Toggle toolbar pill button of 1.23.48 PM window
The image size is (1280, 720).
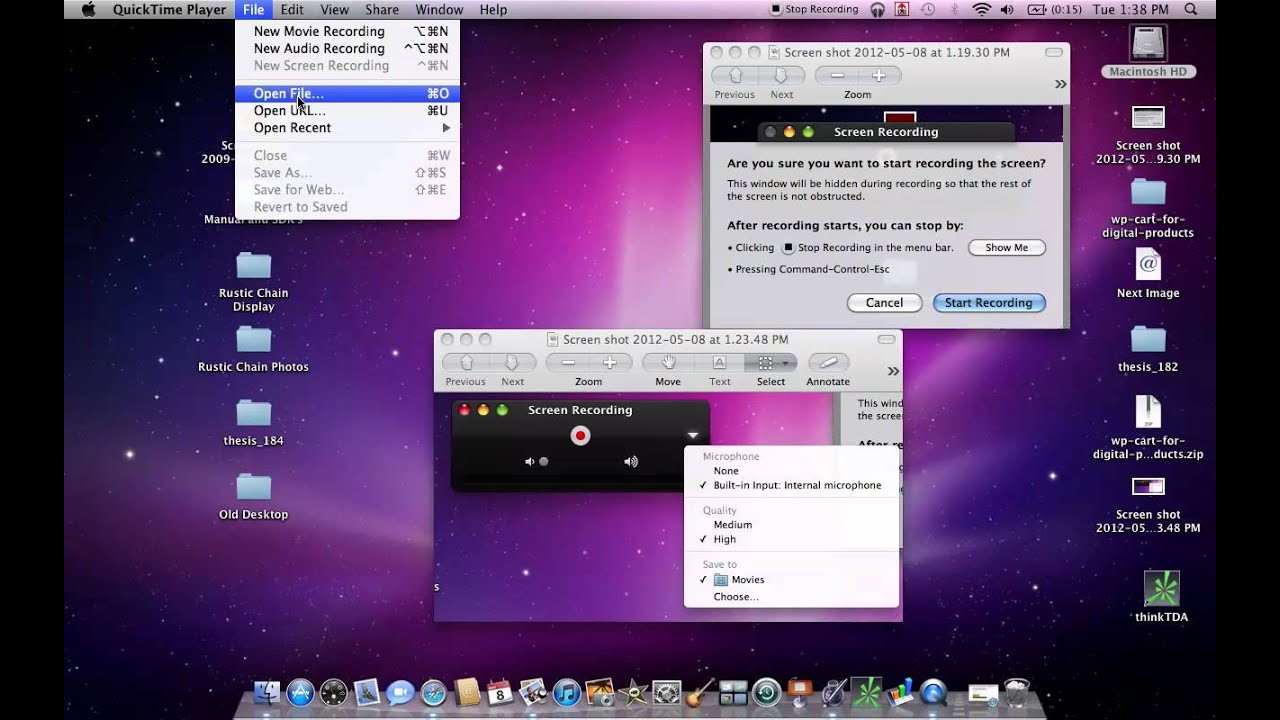click(887, 340)
